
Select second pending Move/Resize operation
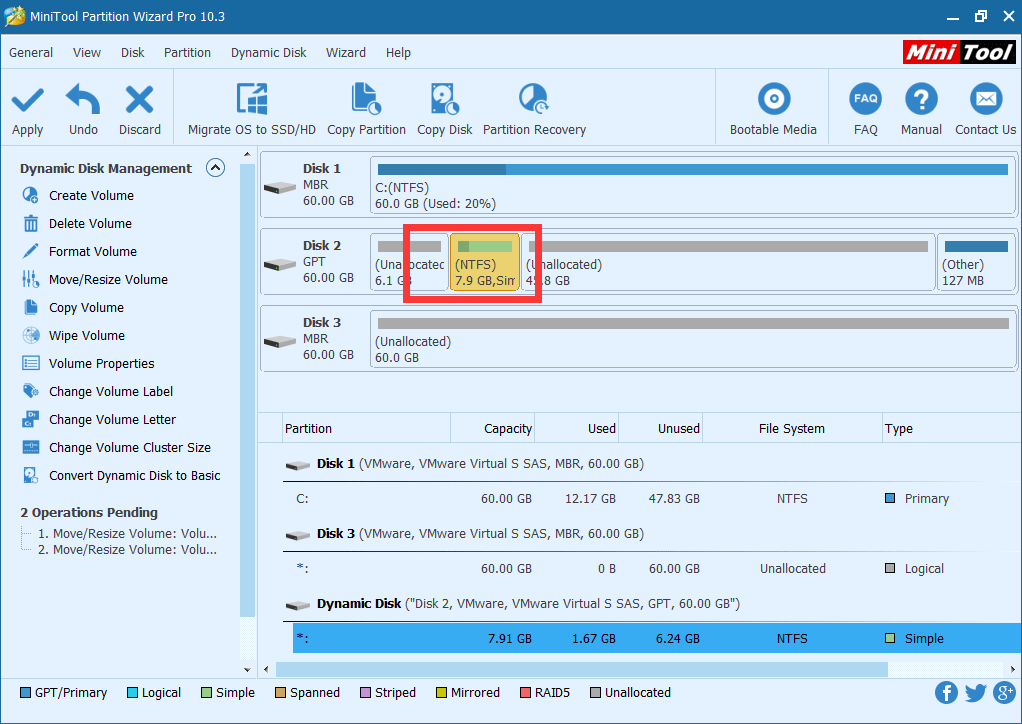point(127,550)
